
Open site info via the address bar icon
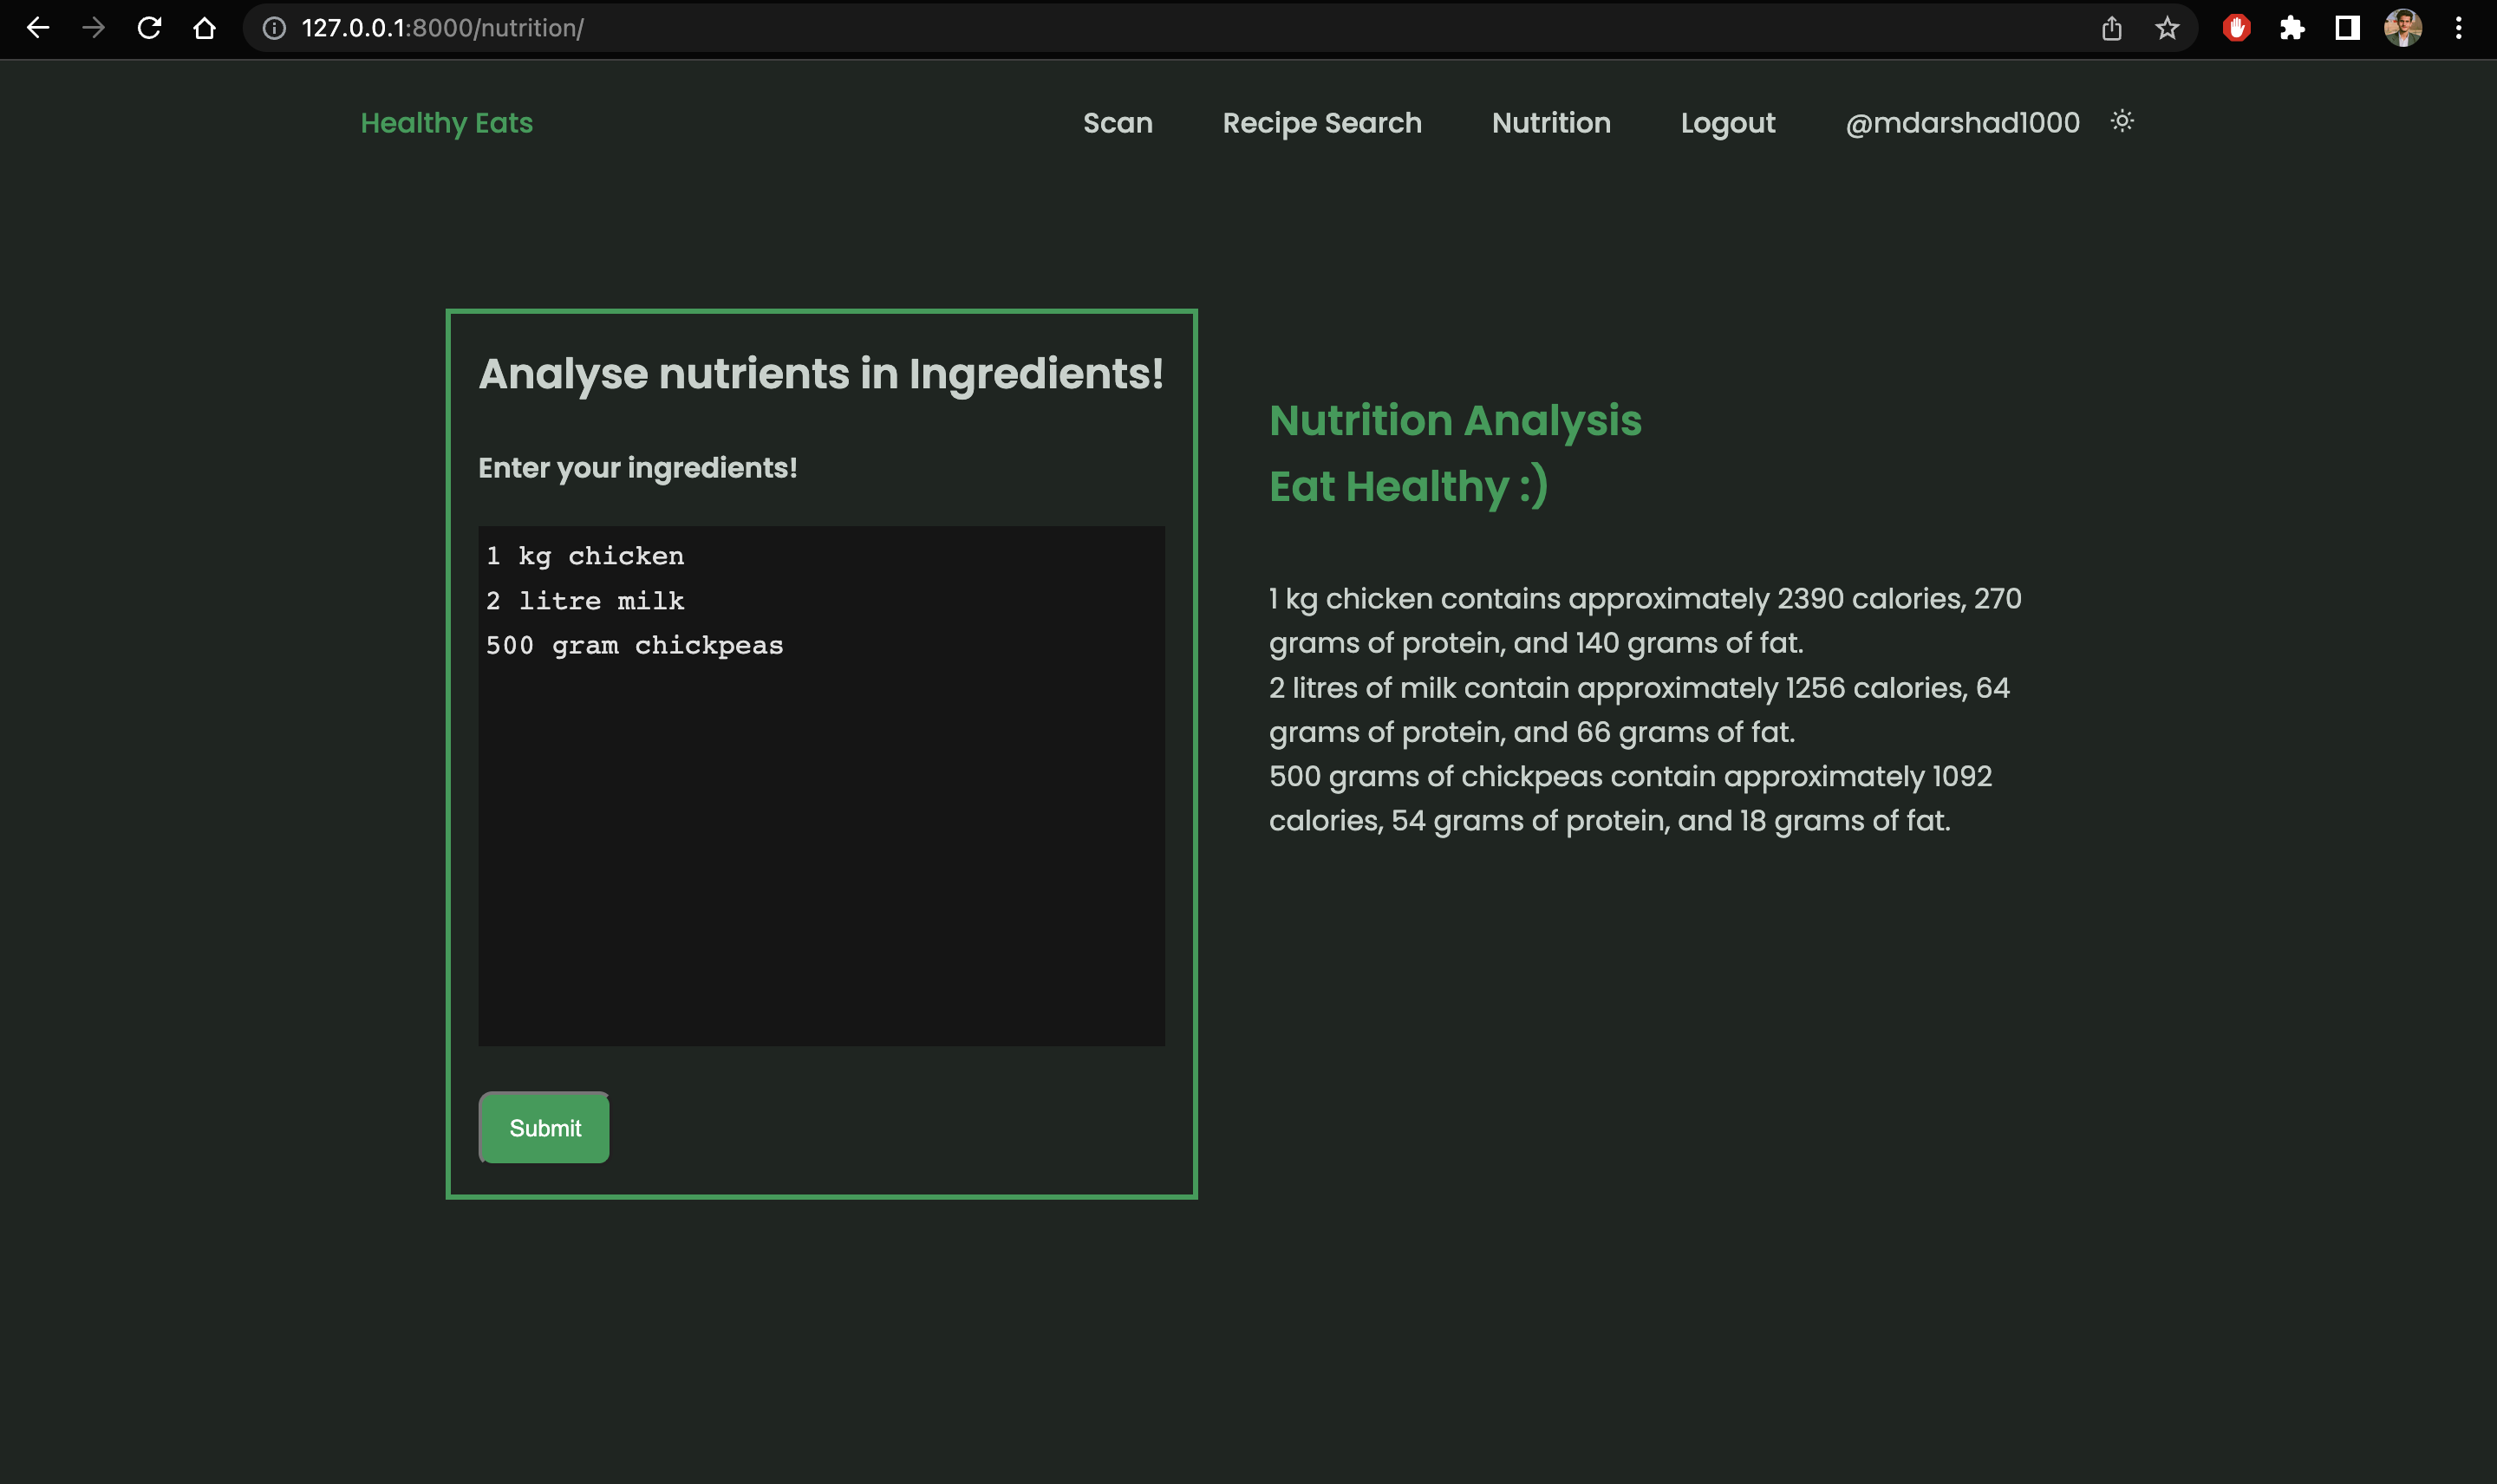(x=271, y=28)
